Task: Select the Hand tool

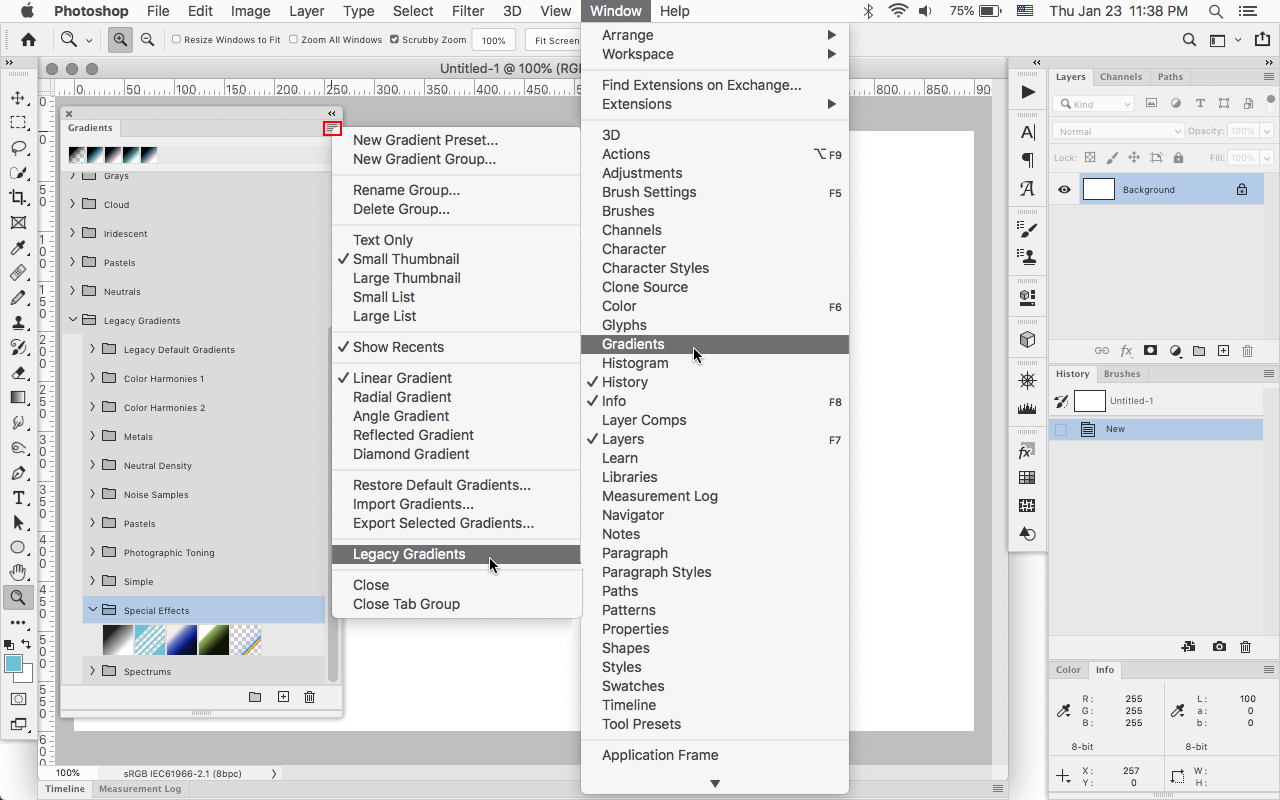Action: (x=18, y=573)
